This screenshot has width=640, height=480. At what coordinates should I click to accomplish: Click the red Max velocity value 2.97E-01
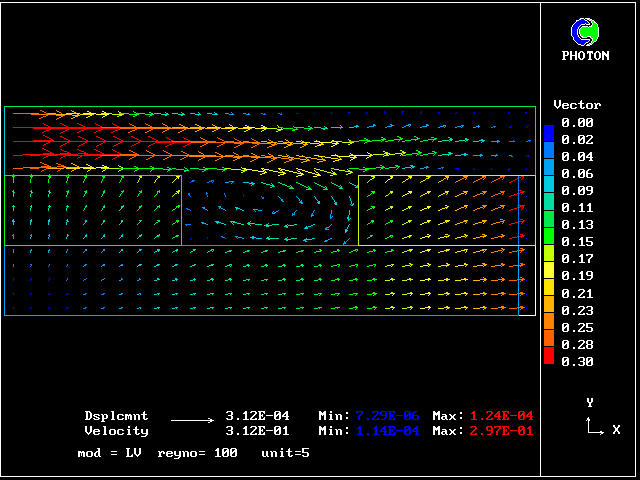[501, 431]
